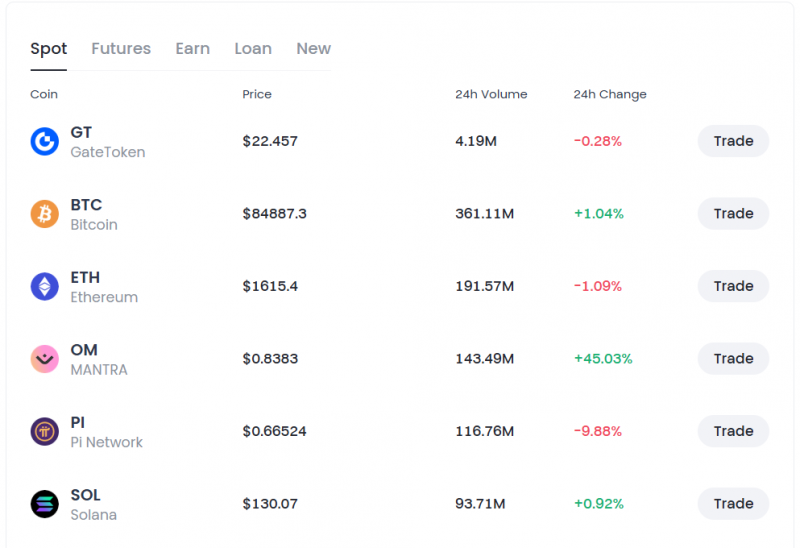Click the ETH ticker symbol
This screenshot has height=548, width=800.
pos(85,277)
